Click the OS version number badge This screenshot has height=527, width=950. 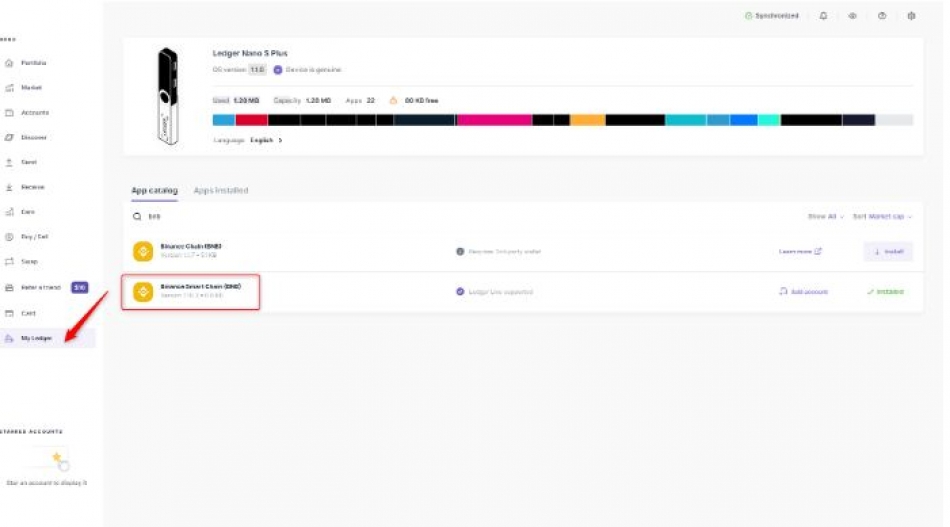point(257,70)
